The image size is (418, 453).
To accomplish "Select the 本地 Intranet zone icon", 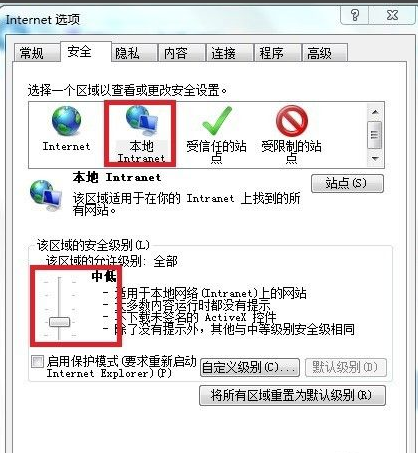I will (x=142, y=119).
